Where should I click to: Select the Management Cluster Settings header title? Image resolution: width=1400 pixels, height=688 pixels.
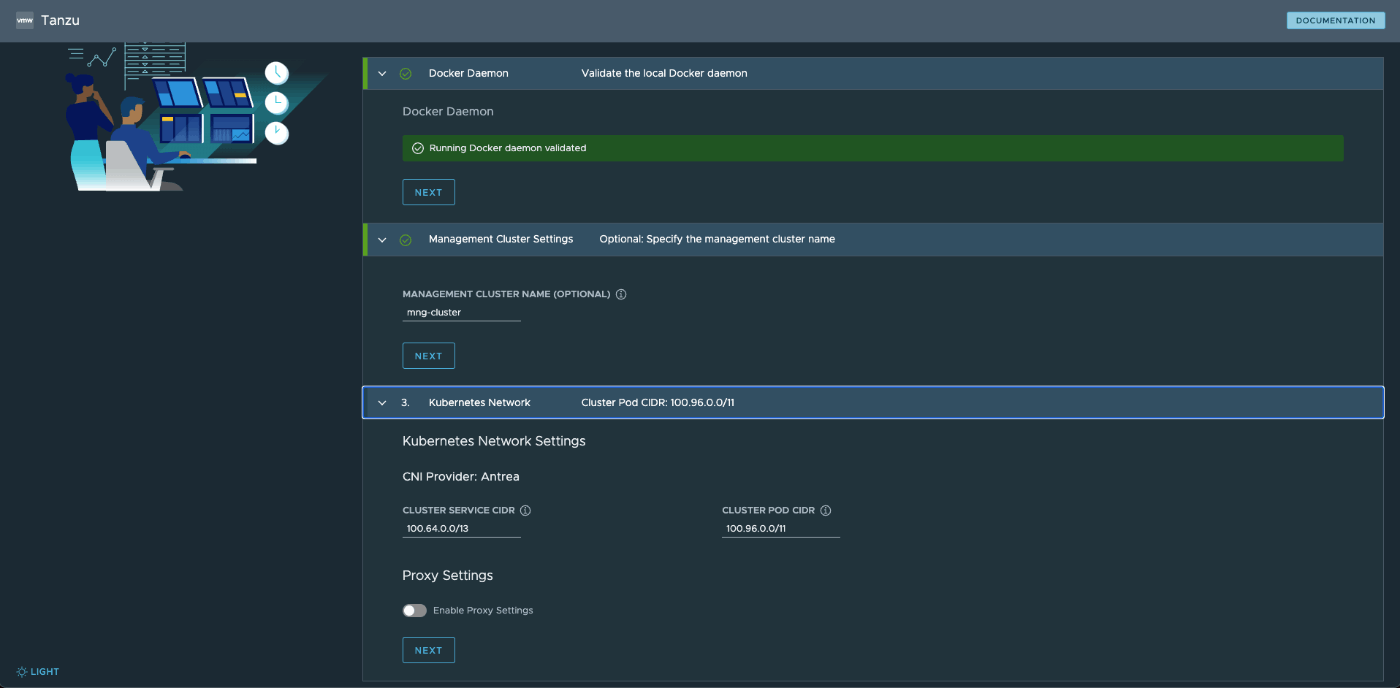click(501, 239)
